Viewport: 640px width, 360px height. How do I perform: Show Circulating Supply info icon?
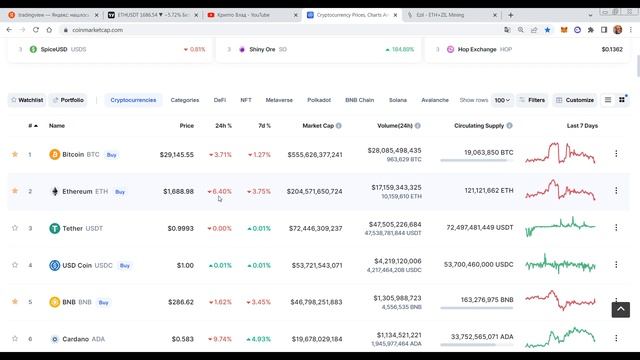point(509,126)
